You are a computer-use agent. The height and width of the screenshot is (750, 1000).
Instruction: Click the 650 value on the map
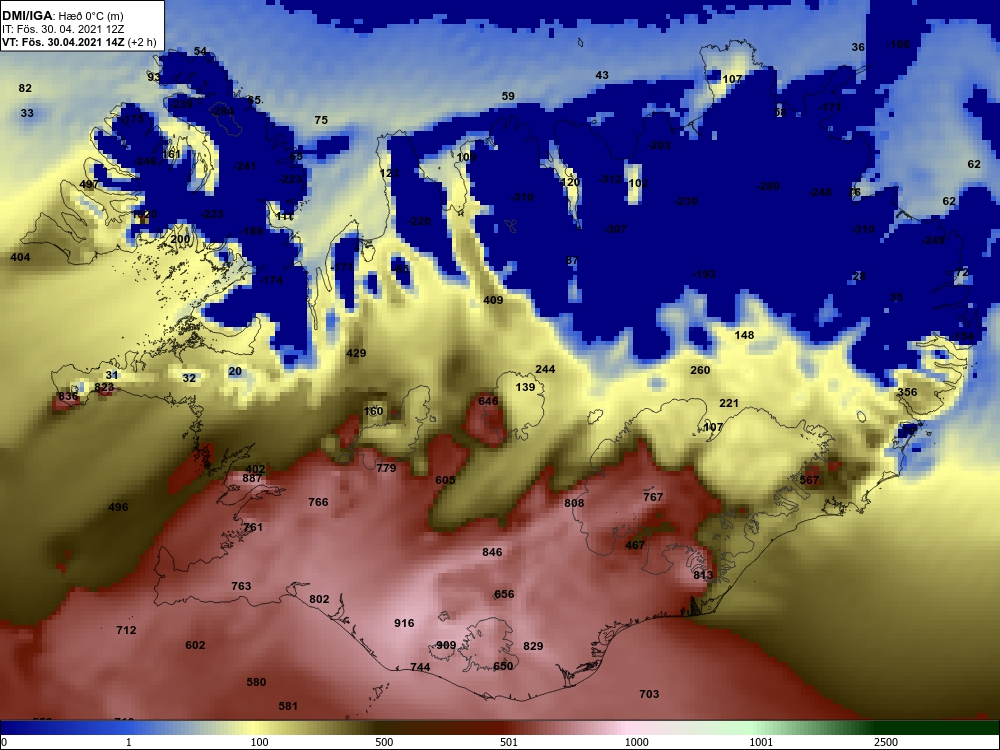click(x=503, y=666)
